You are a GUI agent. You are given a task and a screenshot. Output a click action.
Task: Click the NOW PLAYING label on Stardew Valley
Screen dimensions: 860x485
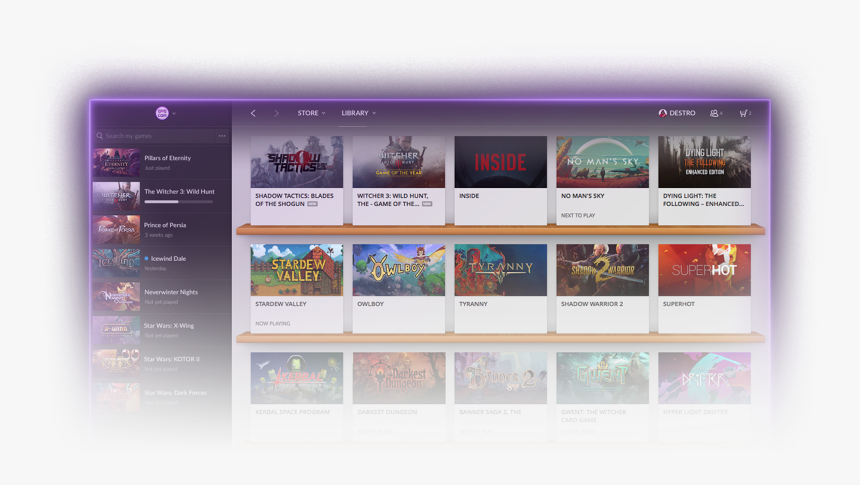[273, 324]
